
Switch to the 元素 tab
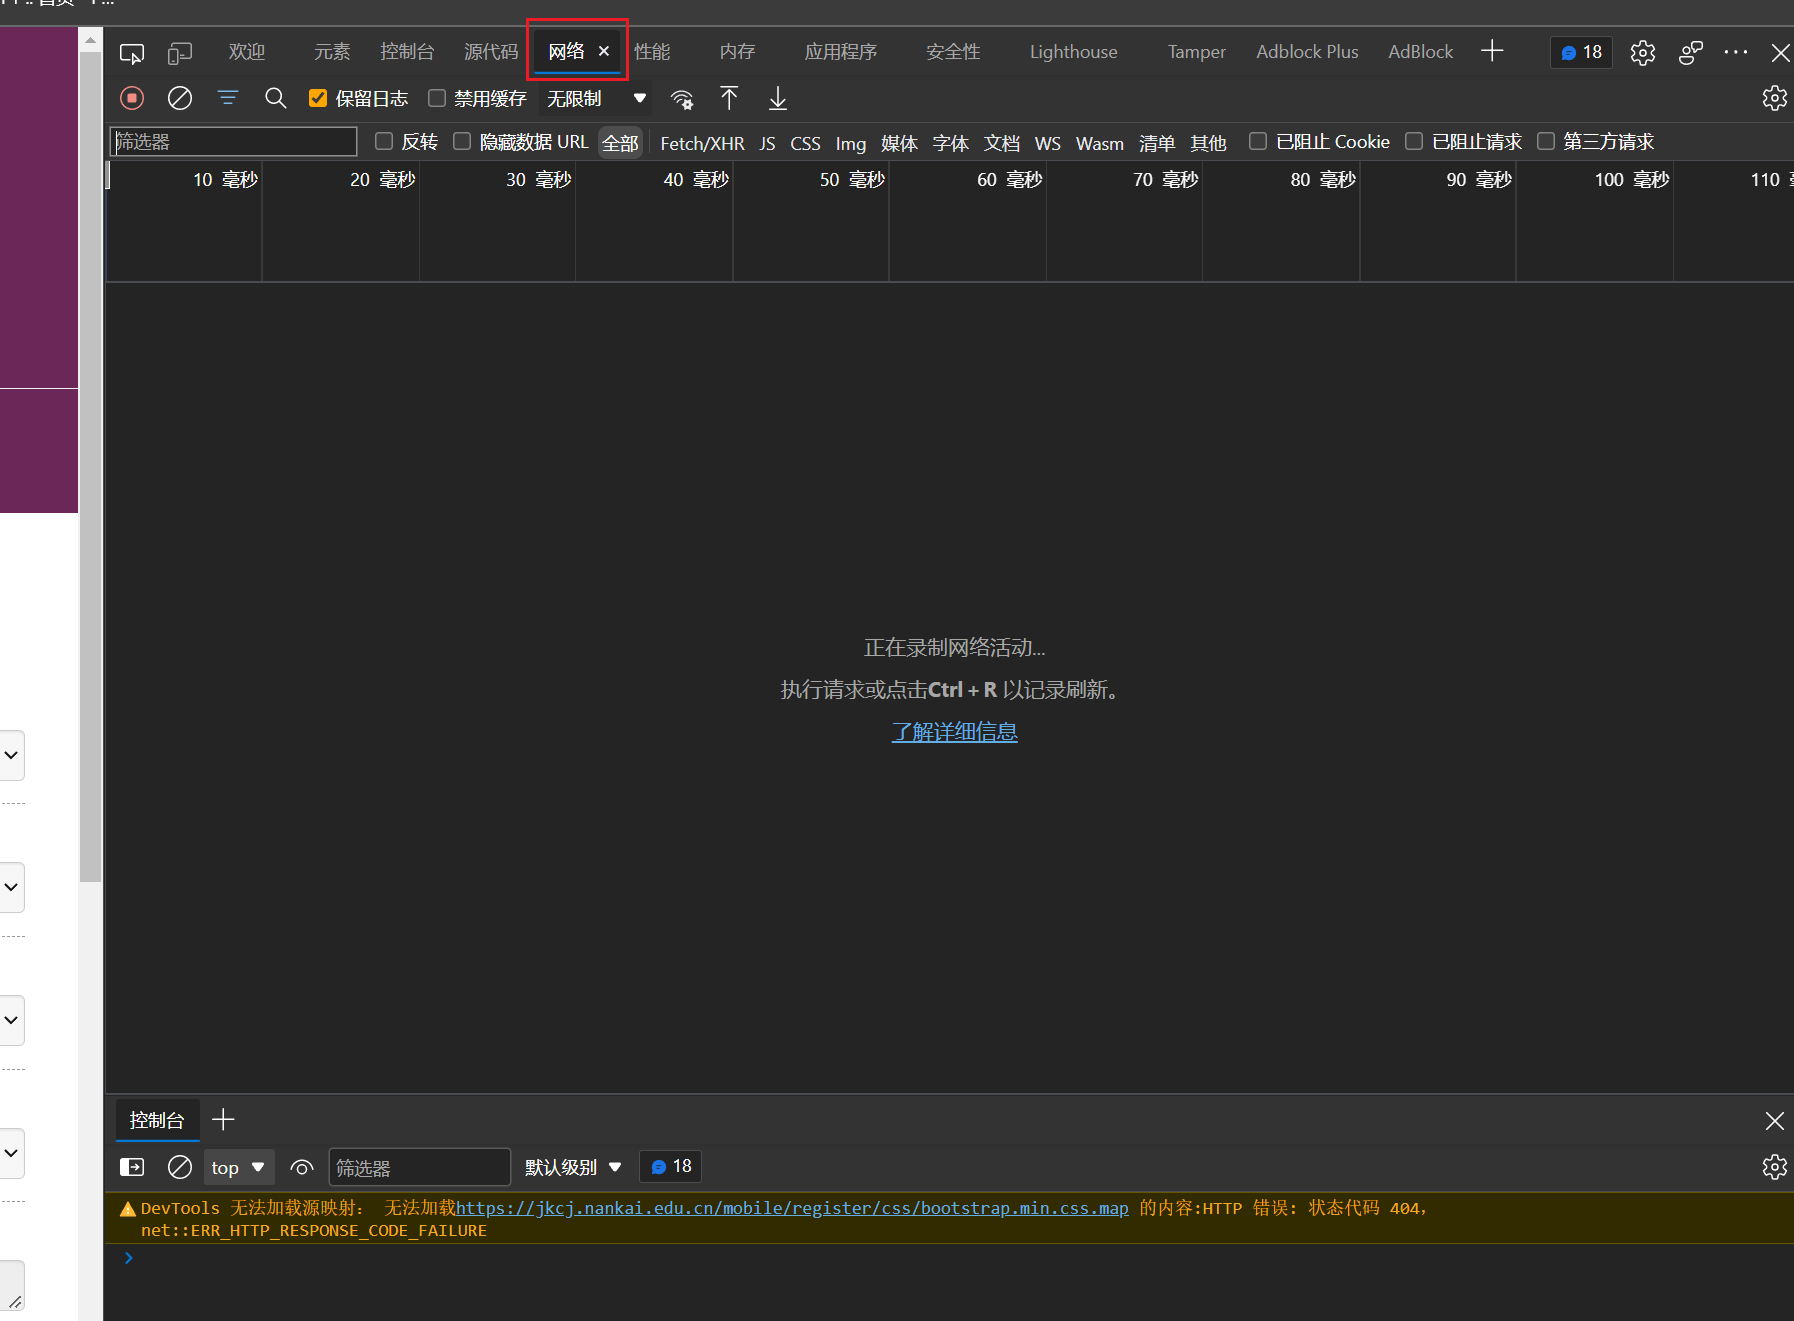pos(332,52)
